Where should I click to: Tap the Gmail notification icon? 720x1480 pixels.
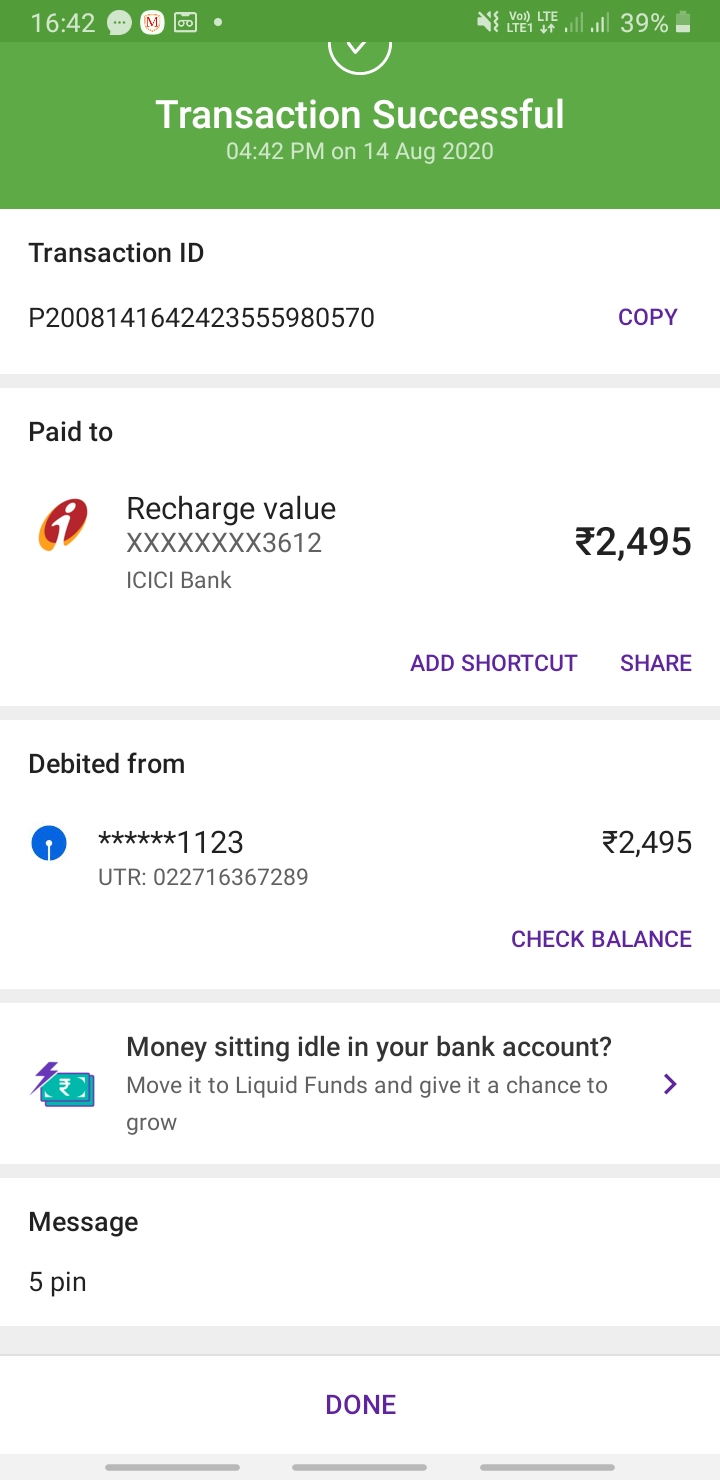coord(152,22)
